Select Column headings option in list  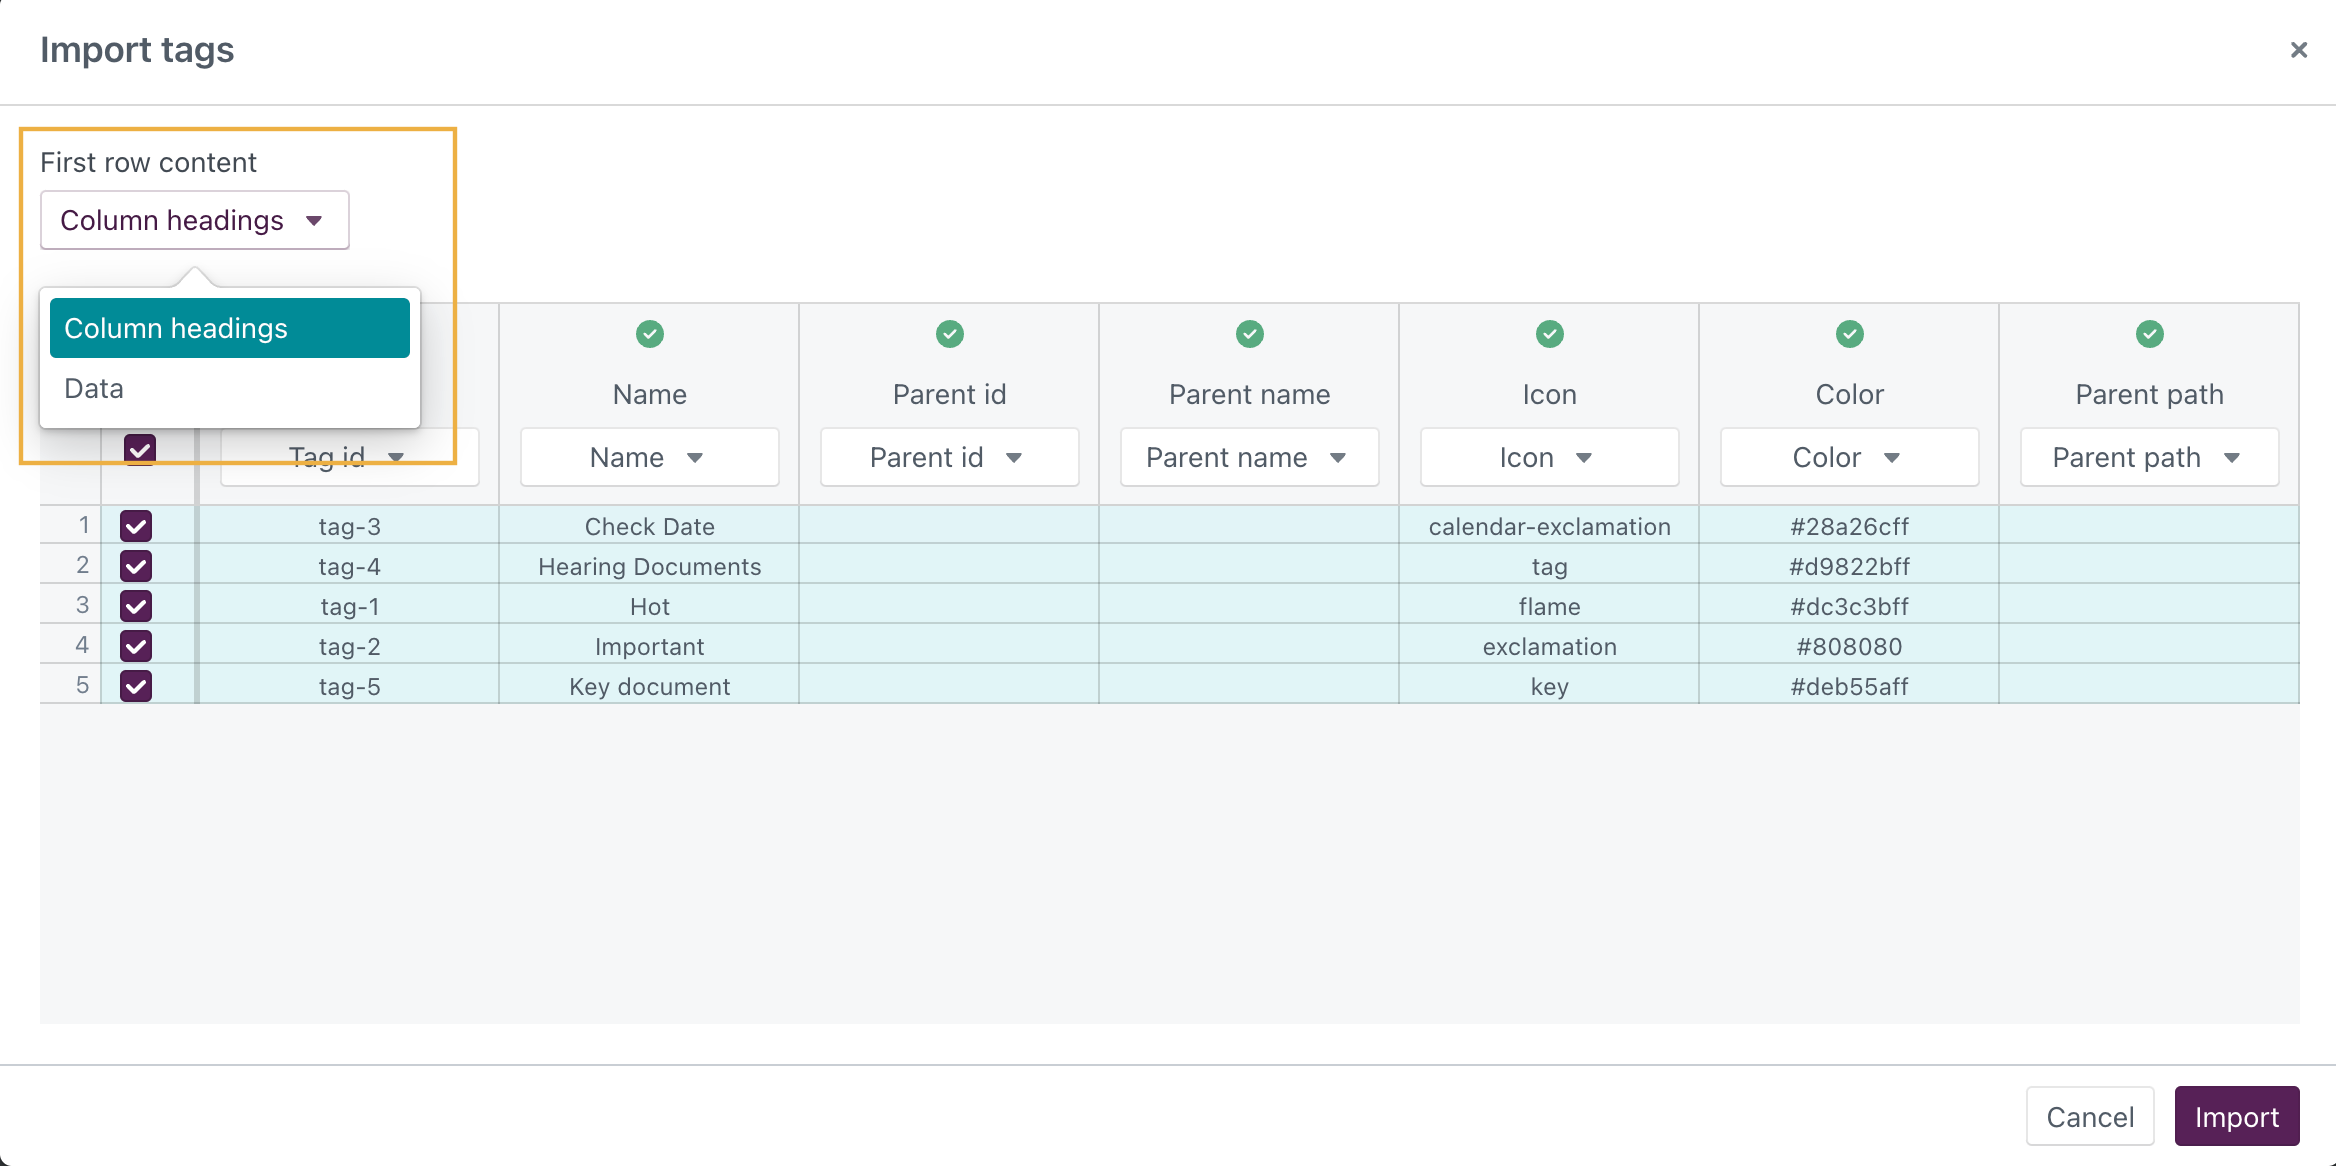(229, 328)
